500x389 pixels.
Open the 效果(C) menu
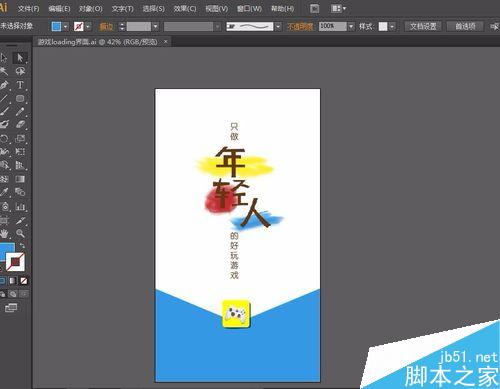pyautogui.click(x=185, y=9)
